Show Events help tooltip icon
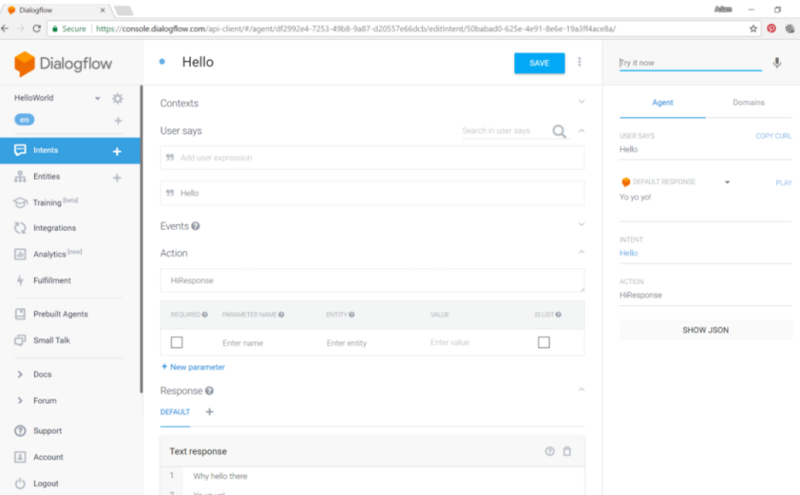800x495 pixels. 195,226
